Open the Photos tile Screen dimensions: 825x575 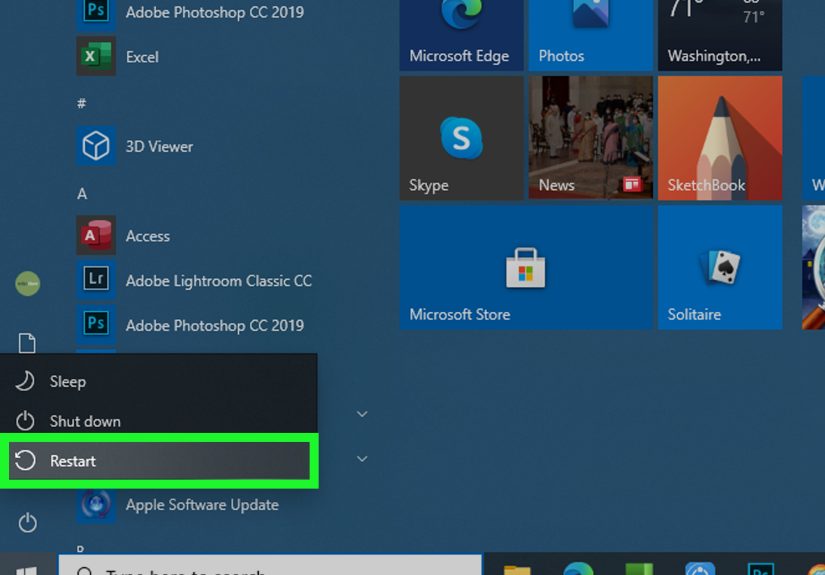(x=590, y=35)
